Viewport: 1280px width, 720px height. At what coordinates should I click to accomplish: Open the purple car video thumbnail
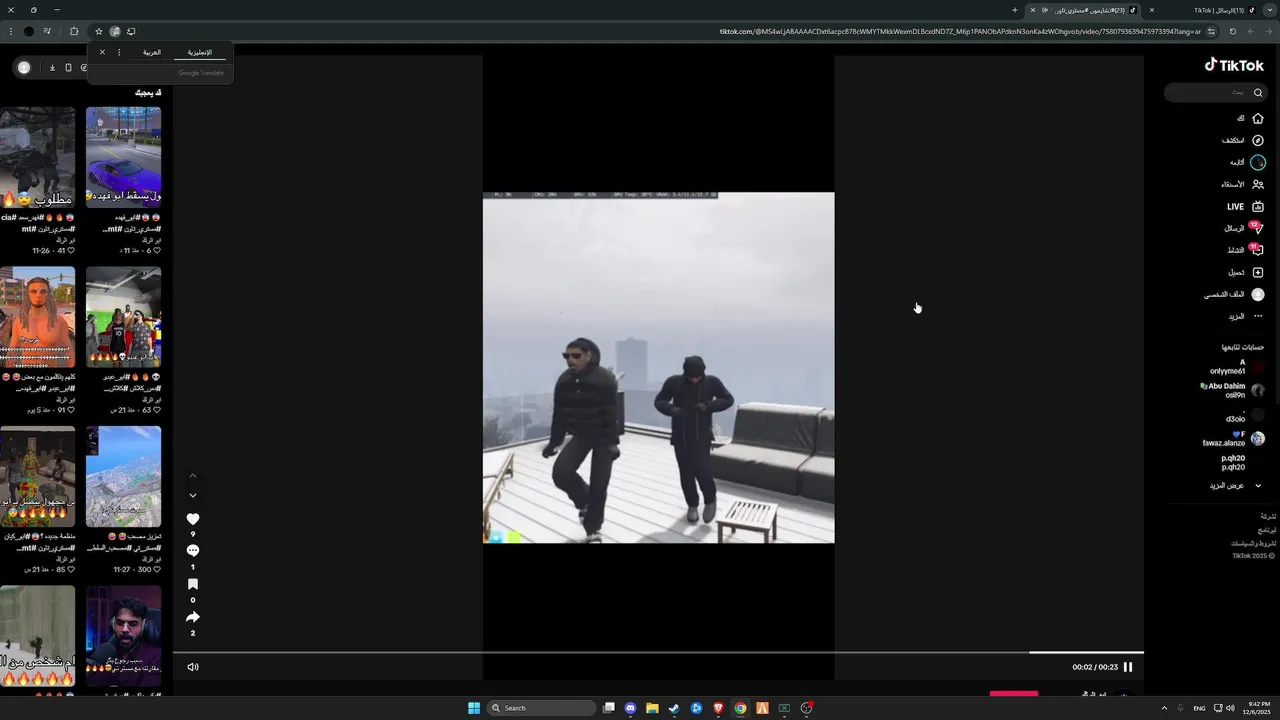[x=123, y=157]
